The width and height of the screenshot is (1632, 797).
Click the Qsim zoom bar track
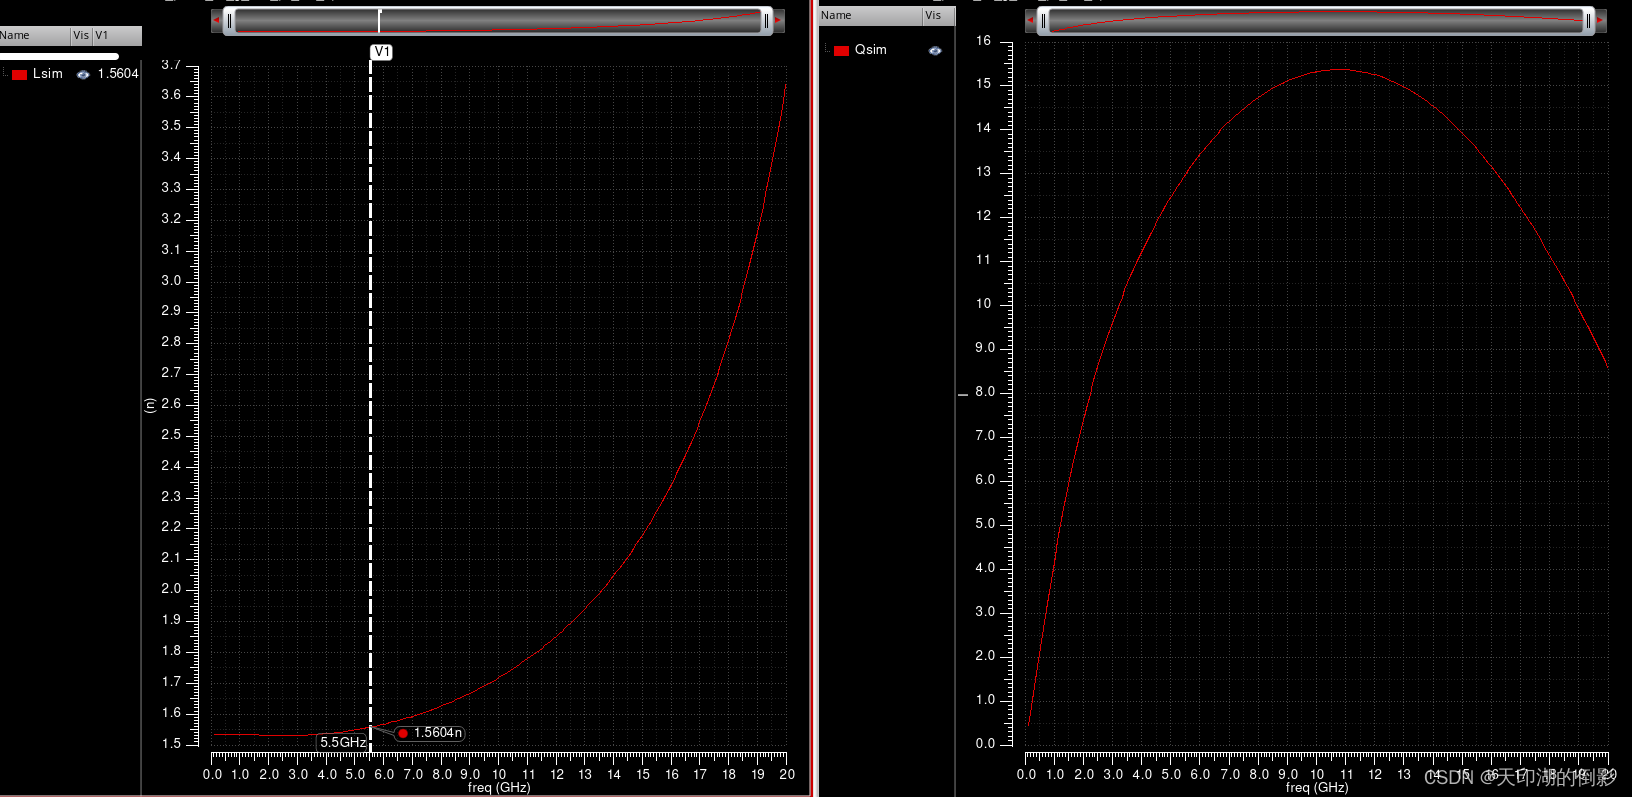1316,20
